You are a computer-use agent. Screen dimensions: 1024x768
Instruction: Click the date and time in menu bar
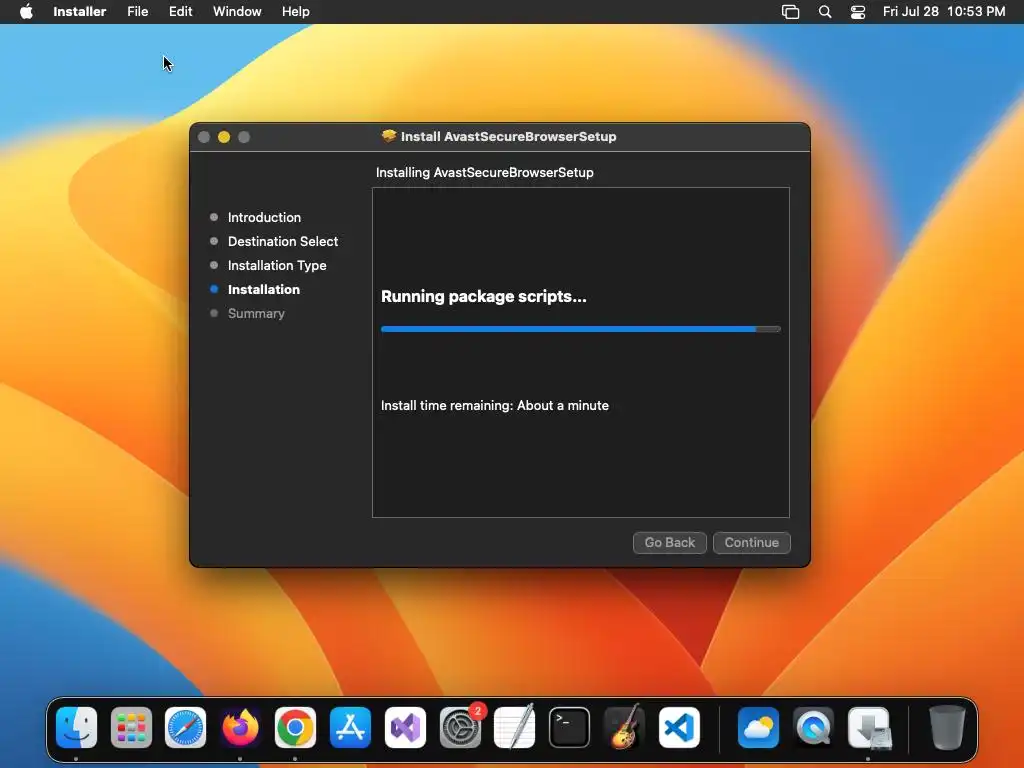[944, 12]
